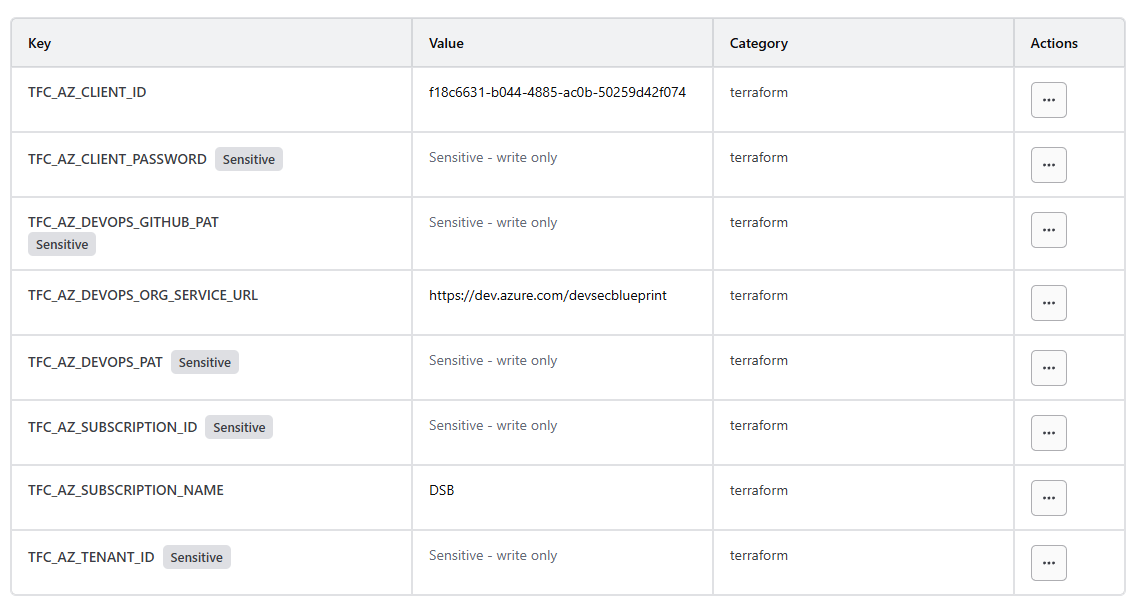Click the Category column header
This screenshot has height=610, width=1145.
758,43
